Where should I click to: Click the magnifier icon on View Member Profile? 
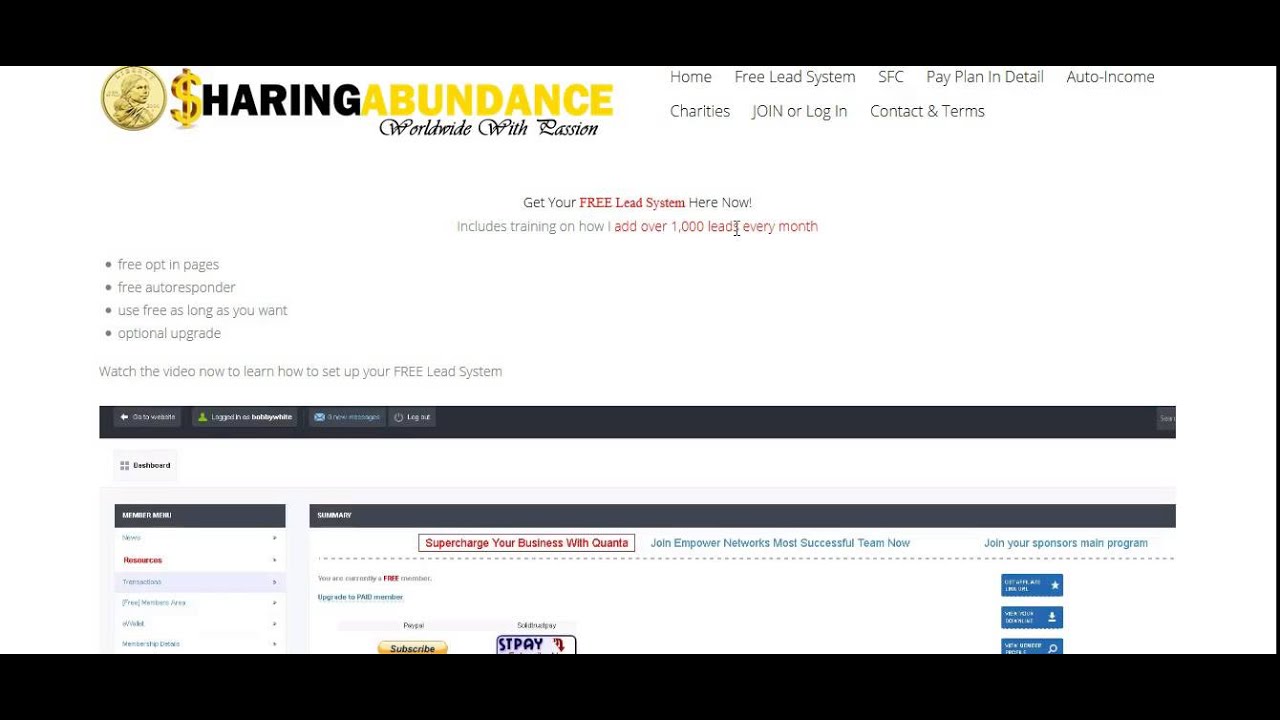[x=1053, y=648]
